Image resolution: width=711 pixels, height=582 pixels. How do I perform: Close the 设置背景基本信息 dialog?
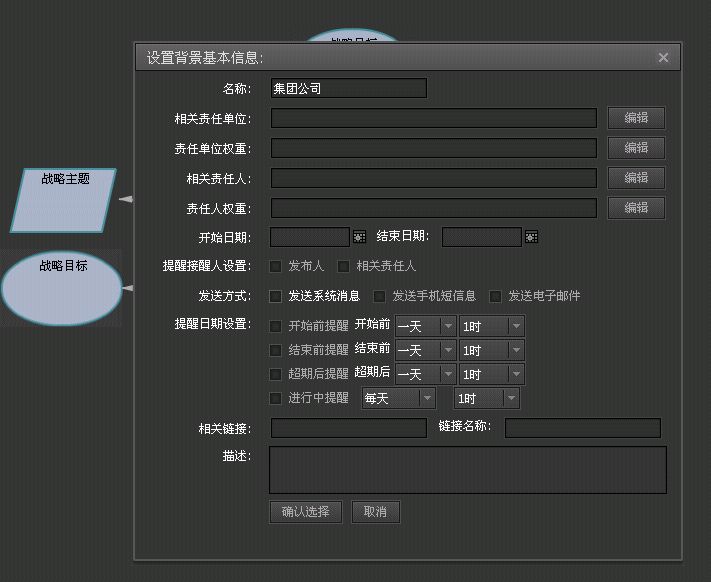663,58
